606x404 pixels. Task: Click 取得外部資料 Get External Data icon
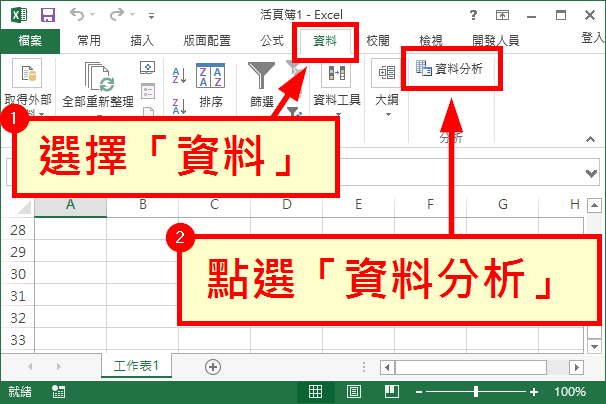coord(27,73)
